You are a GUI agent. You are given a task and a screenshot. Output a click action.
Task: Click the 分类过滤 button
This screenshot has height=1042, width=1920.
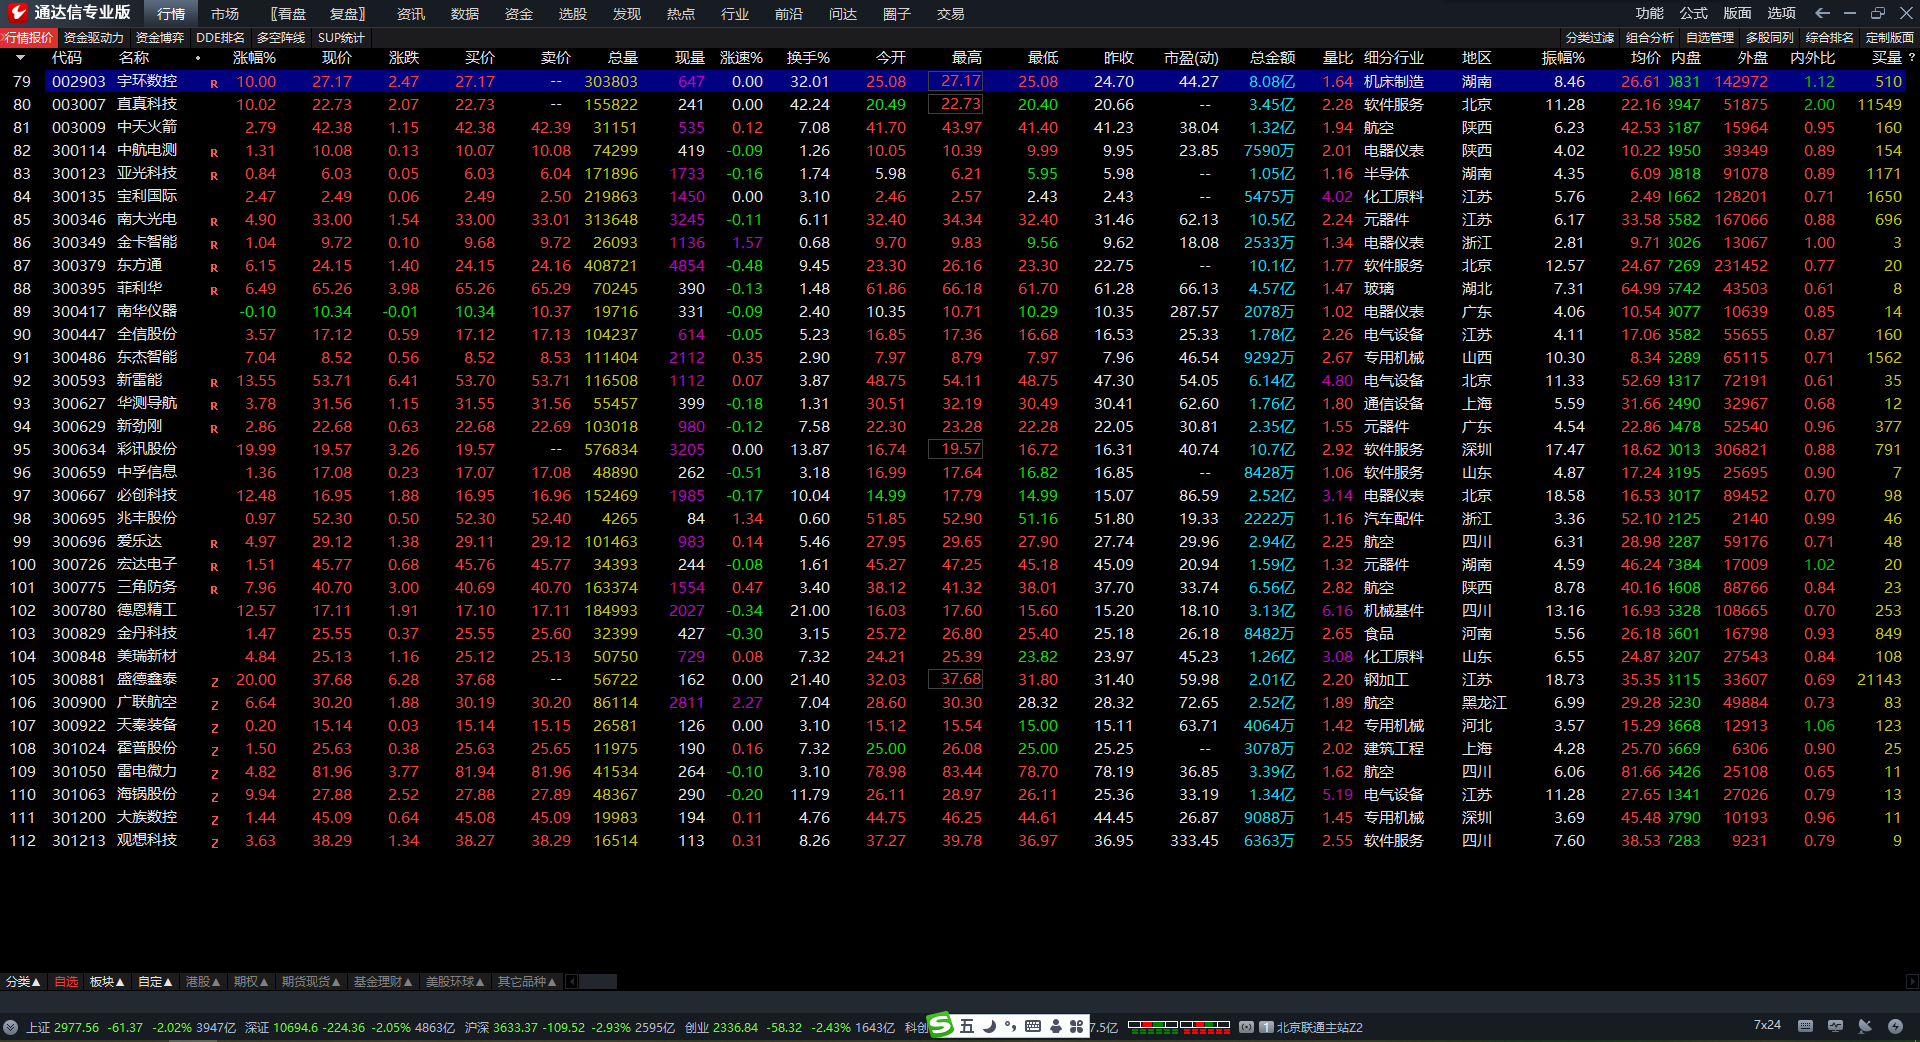1590,38
